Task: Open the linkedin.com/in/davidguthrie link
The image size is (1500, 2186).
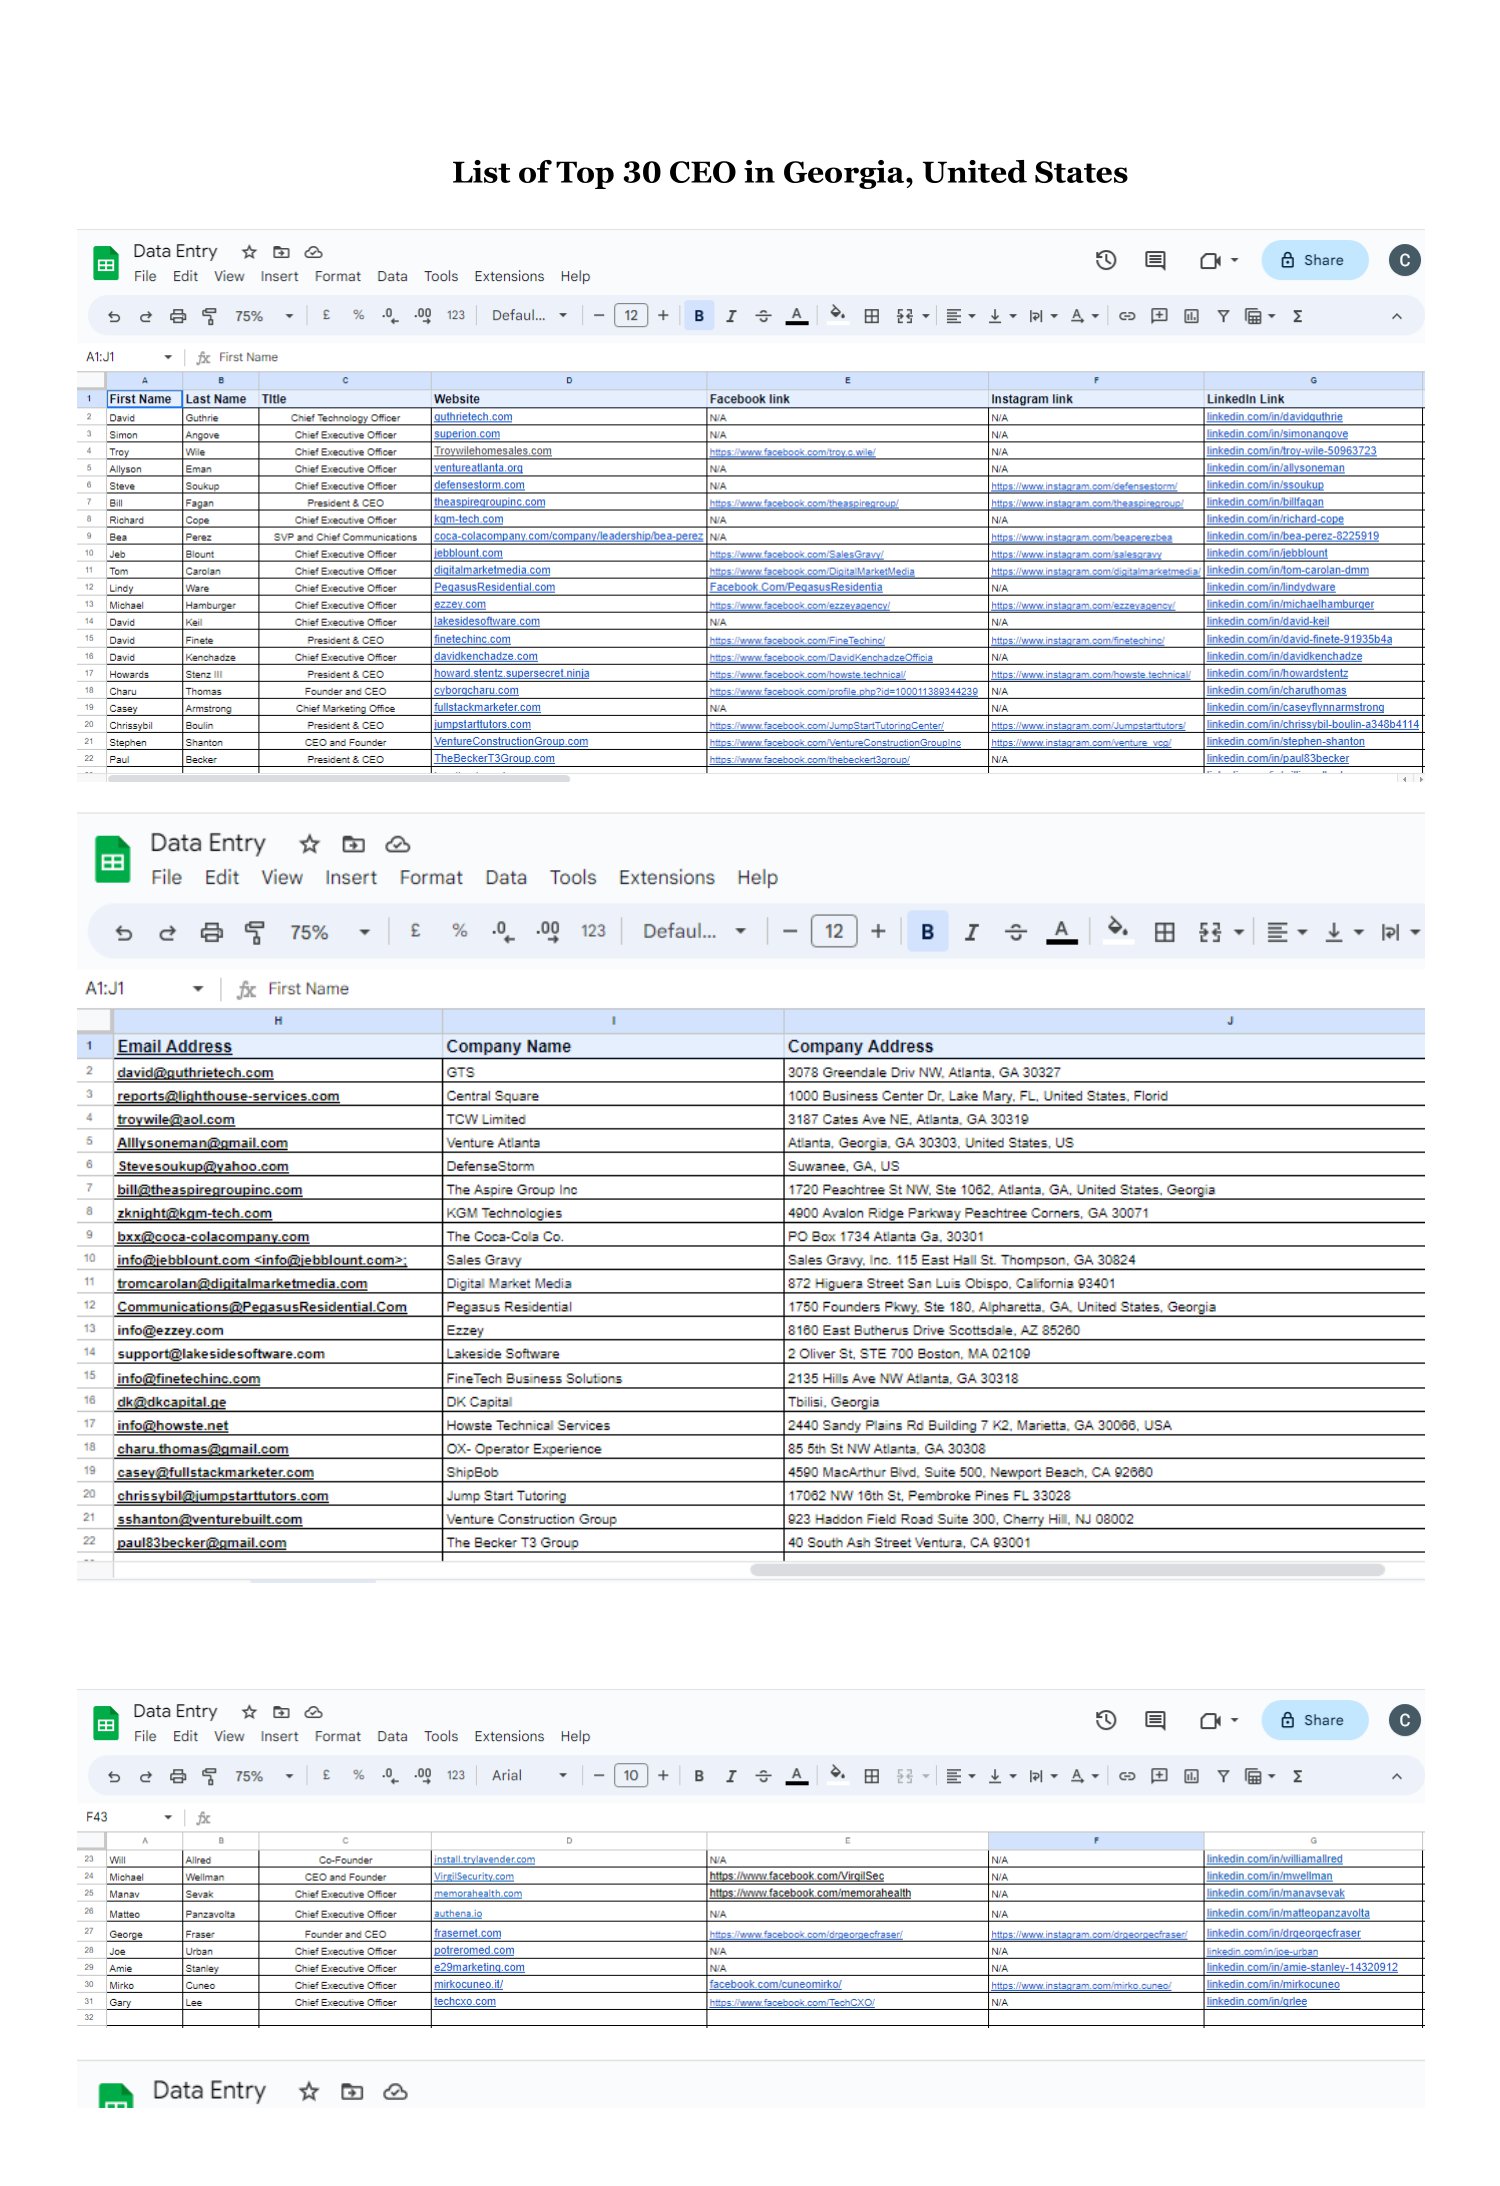Action: (1274, 417)
